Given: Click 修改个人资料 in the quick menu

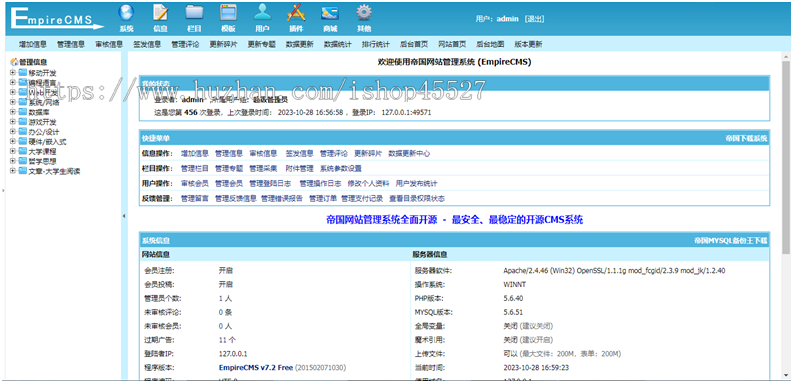Looking at the screenshot, I should (369, 184).
